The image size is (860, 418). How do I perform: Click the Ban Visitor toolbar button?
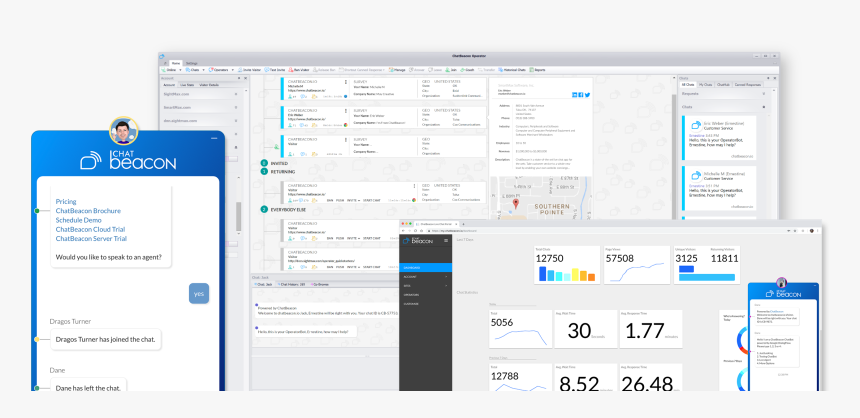pyautogui.click(x=299, y=70)
